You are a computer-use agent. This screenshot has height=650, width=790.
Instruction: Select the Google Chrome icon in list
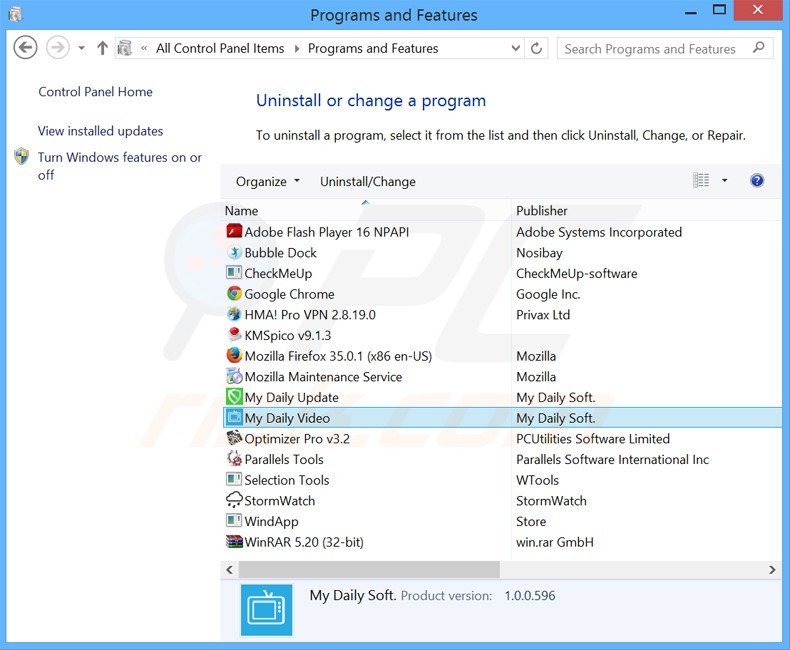[x=234, y=294]
